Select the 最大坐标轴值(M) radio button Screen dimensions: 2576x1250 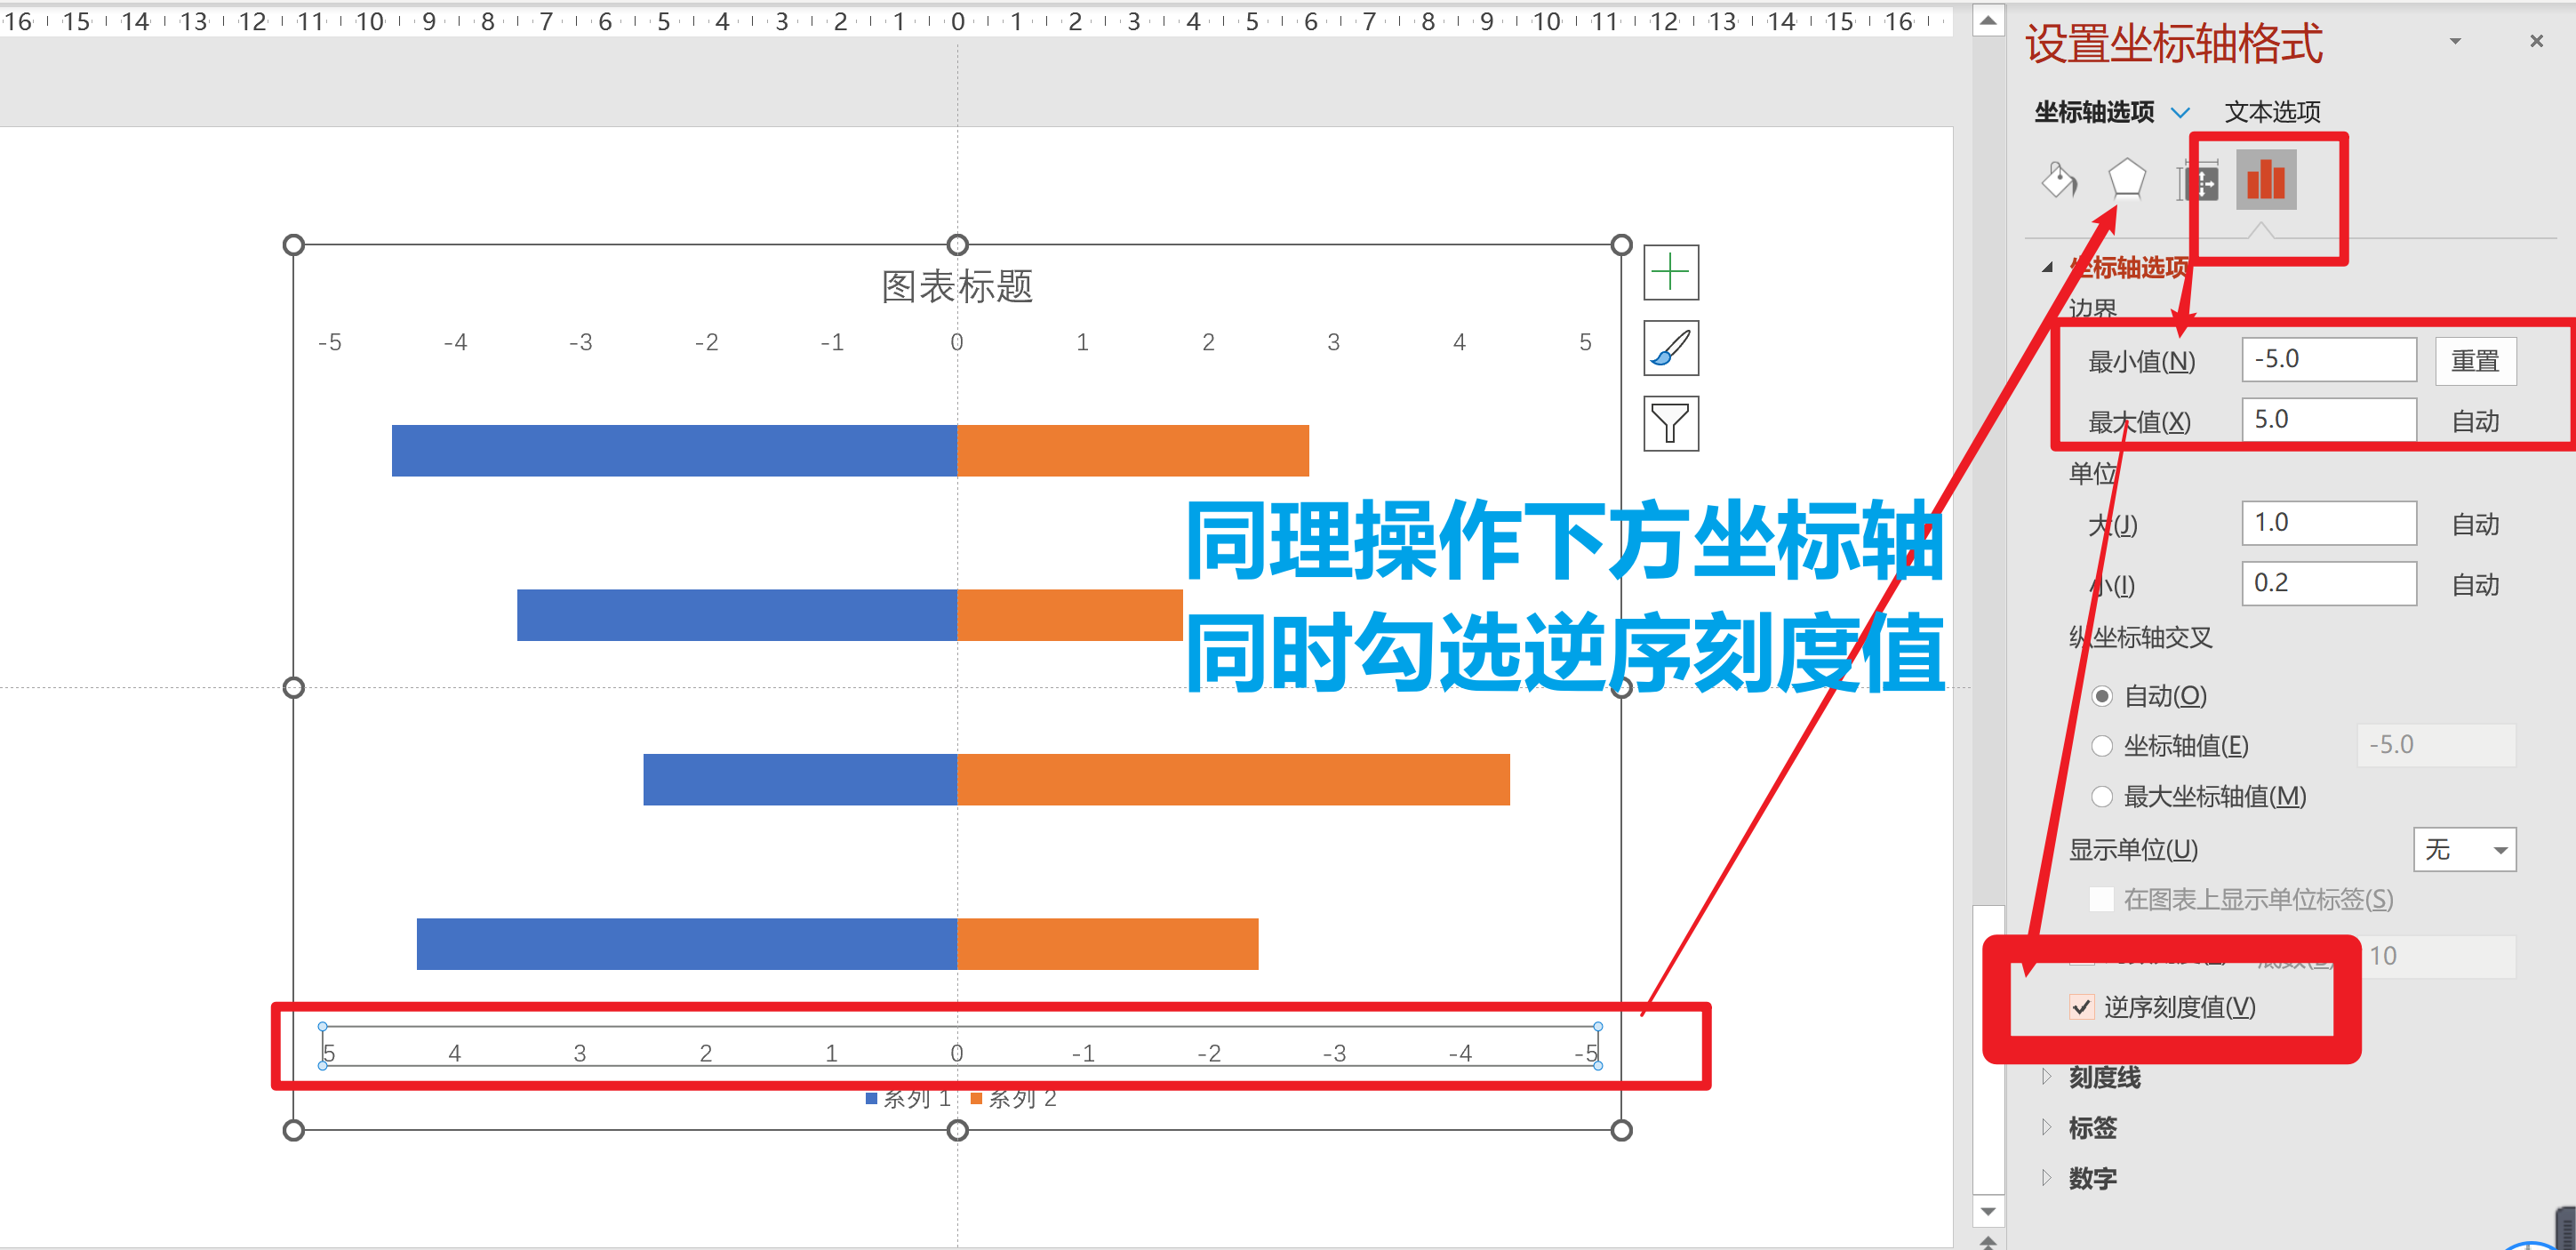click(x=2102, y=797)
